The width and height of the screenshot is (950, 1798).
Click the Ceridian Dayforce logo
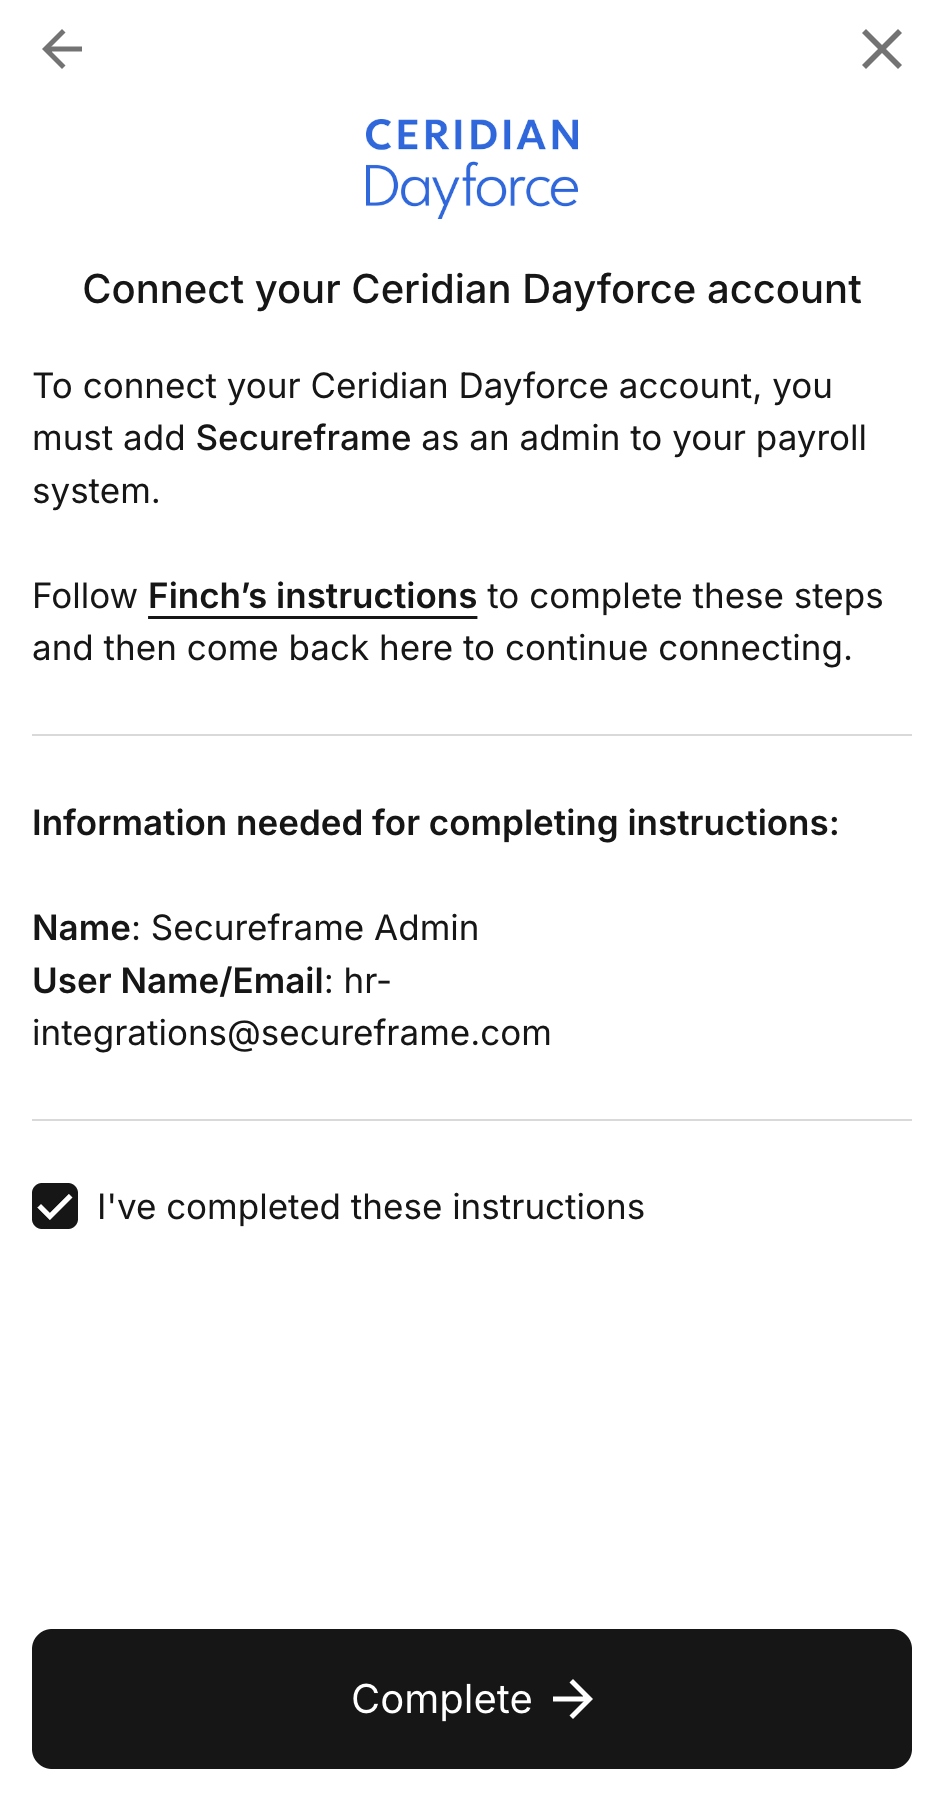(472, 167)
